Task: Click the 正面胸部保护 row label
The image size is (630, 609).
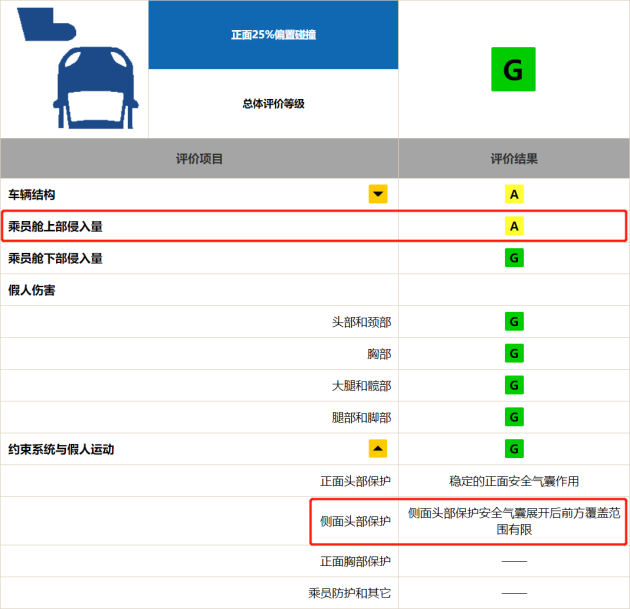Action: coord(355,561)
